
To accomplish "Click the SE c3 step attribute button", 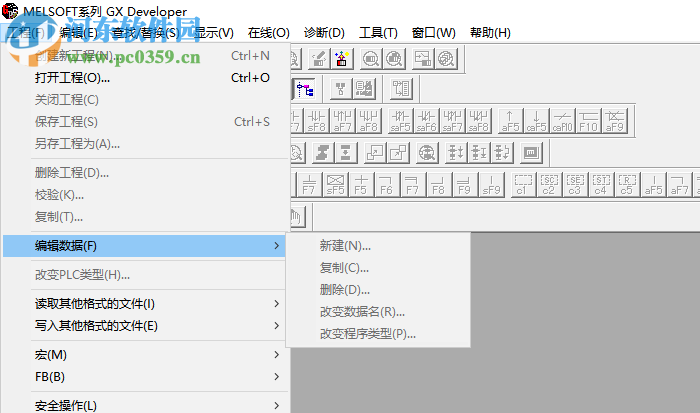I will pyautogui.click(x=575, y=184).
